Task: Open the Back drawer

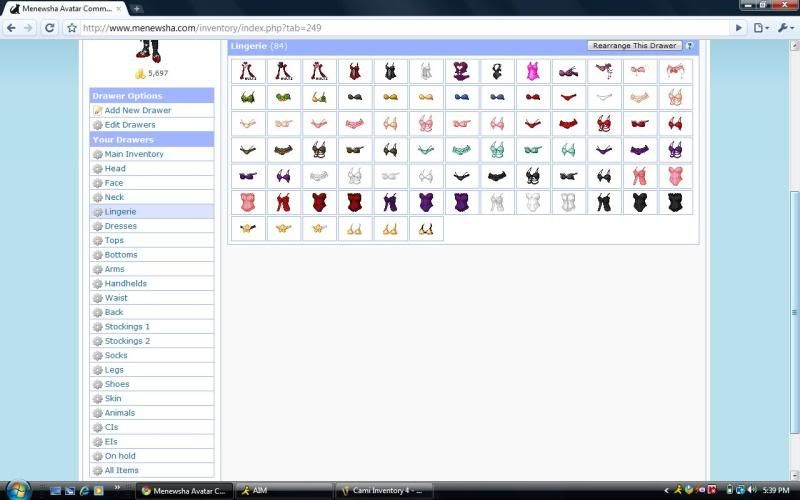Action: coord(114,312)
